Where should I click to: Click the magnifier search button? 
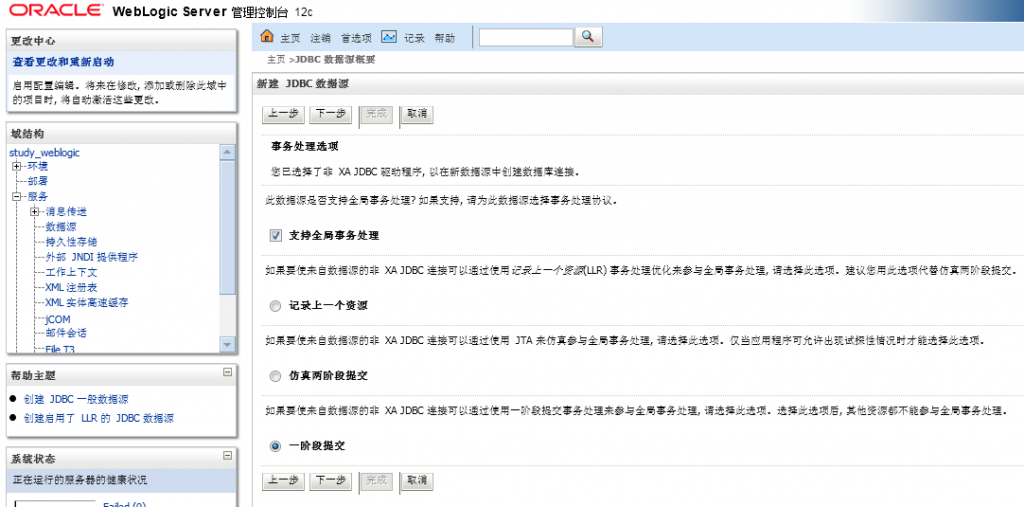tap(588, 37)
